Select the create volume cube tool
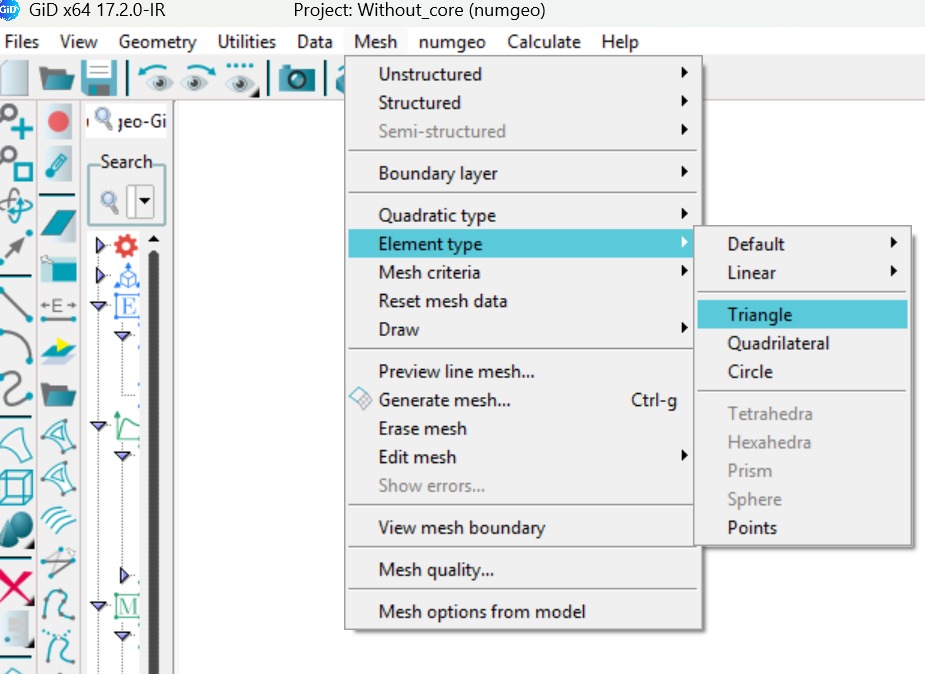 click(x=16, y=488)
